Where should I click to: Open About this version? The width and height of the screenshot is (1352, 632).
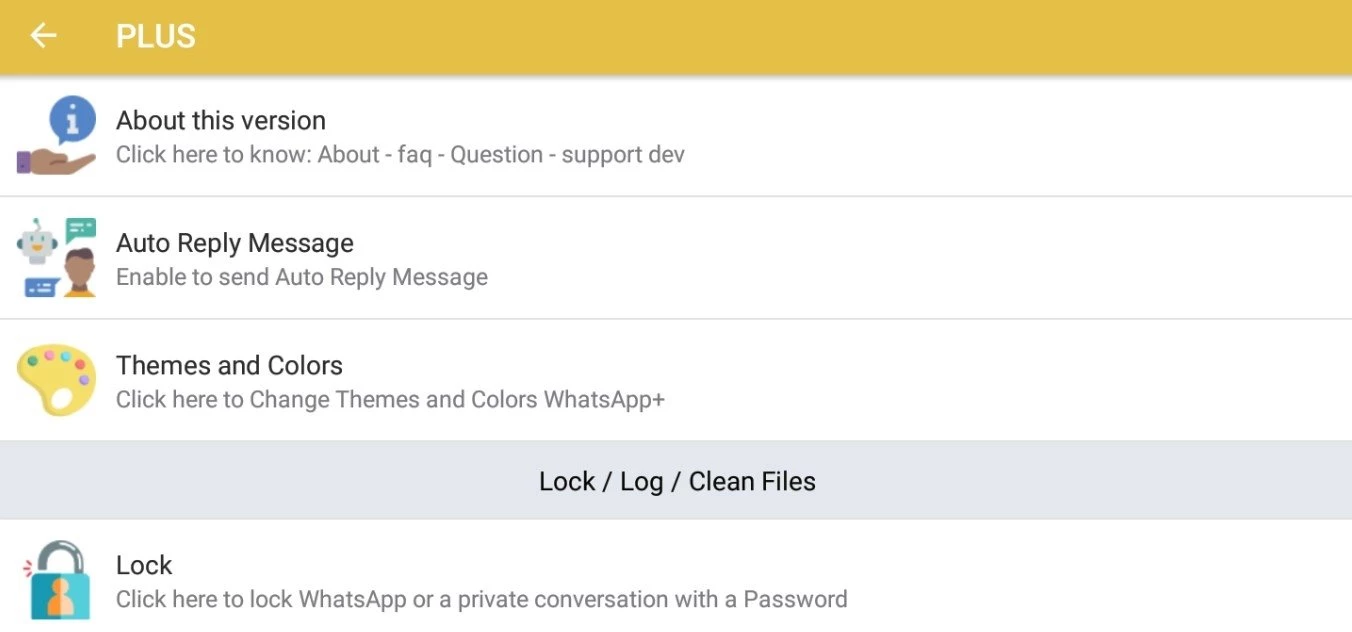pos(221,120)
